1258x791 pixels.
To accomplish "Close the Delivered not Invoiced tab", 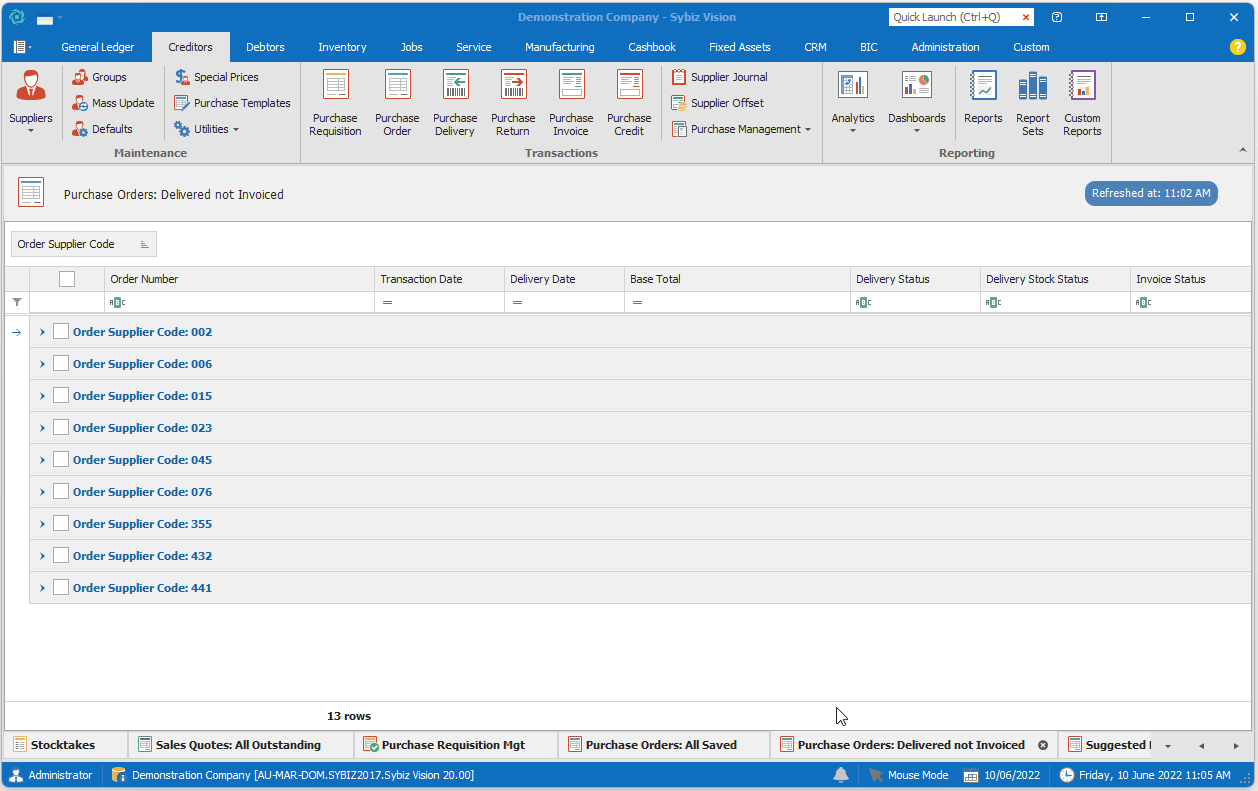I will point(1043,745).
